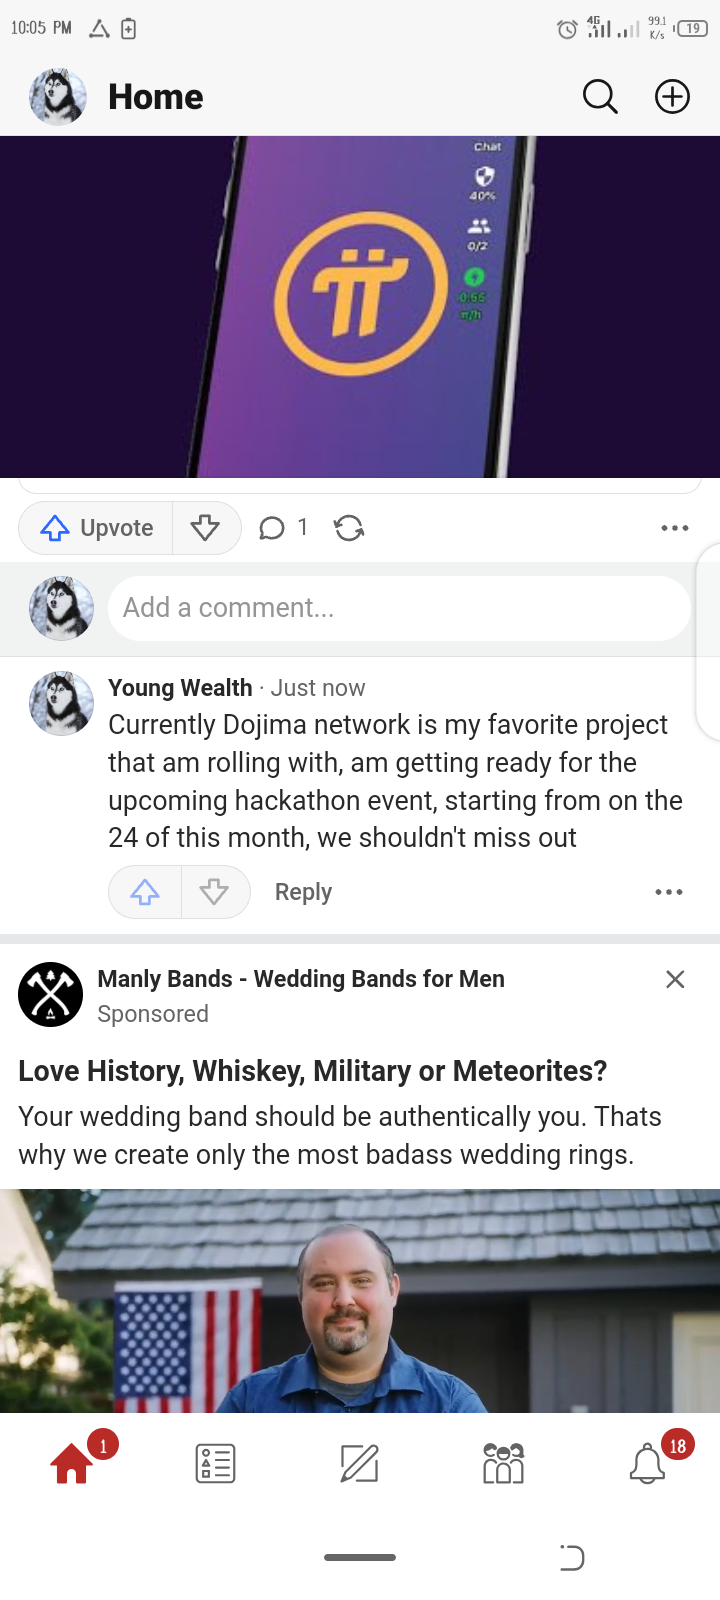Open the post's three-dot options menu
Image resolution: width=720 pixels, height=1600 pixels.
tap(675, 528)
